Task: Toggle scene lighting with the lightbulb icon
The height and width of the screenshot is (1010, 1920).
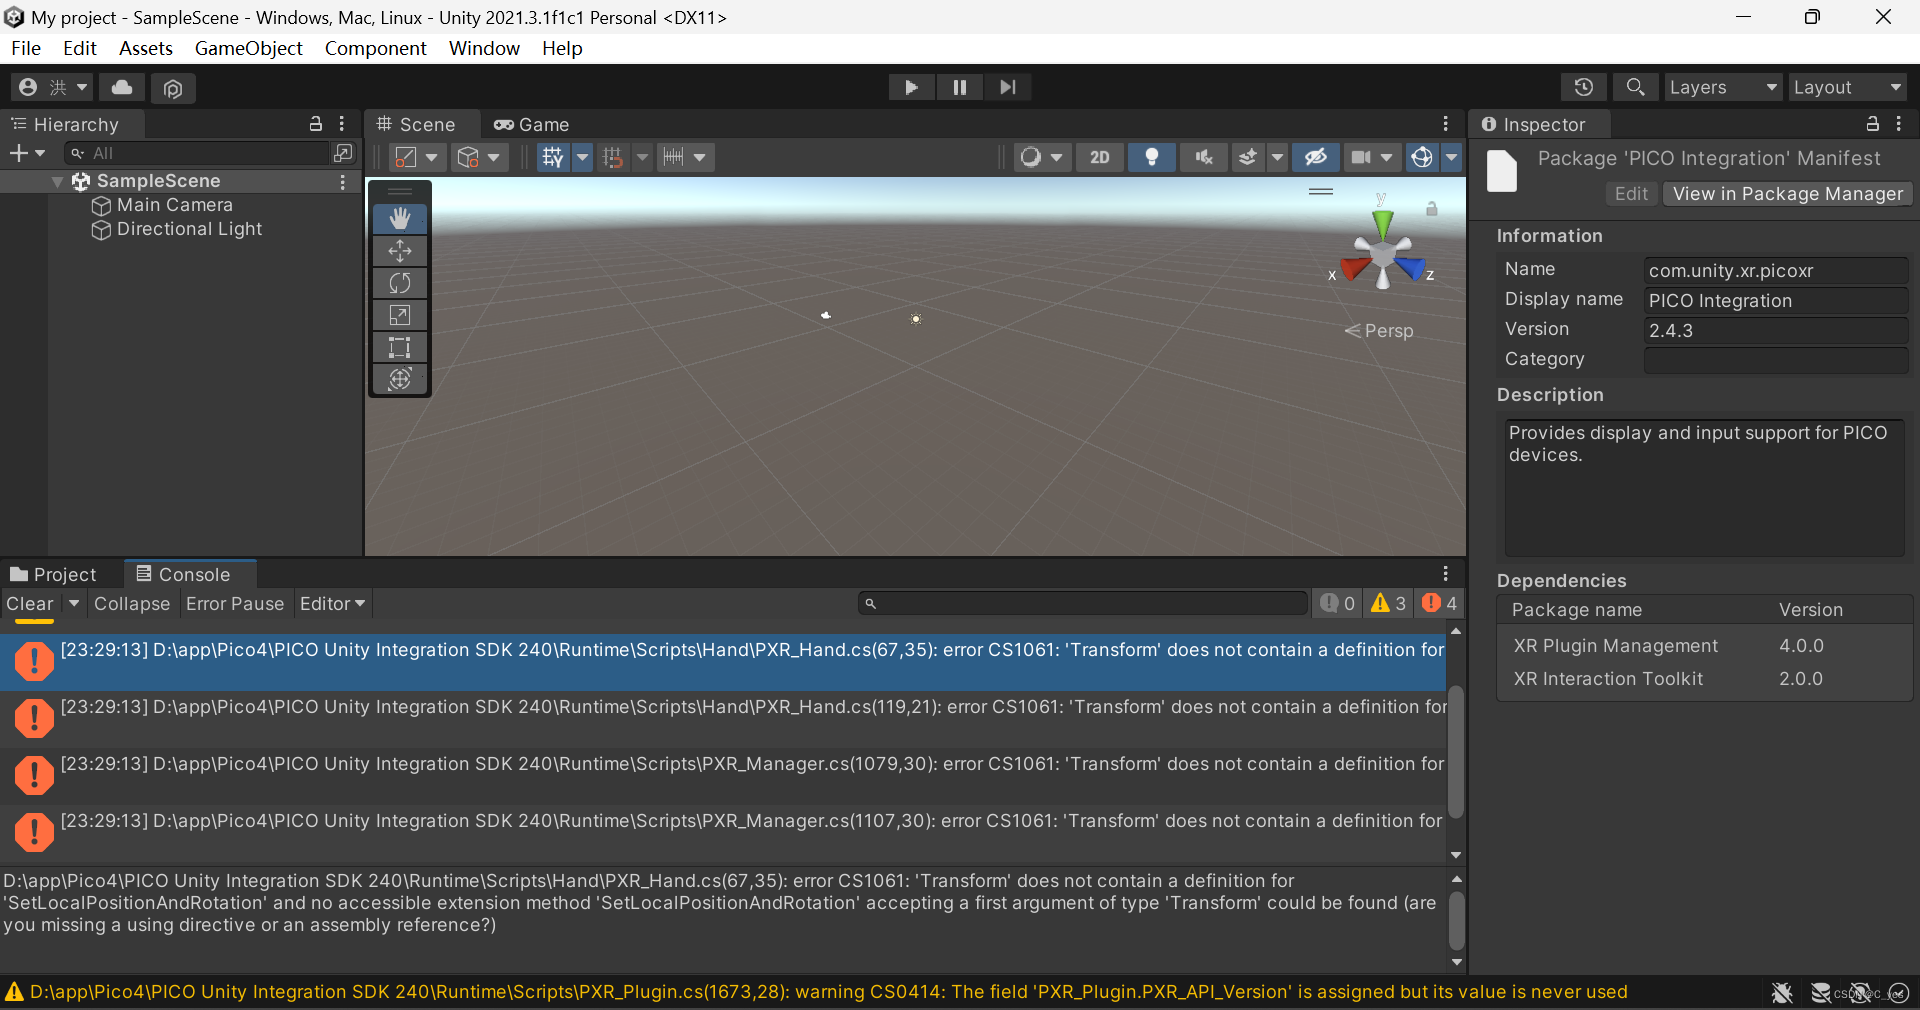Action: (1151, 157)
